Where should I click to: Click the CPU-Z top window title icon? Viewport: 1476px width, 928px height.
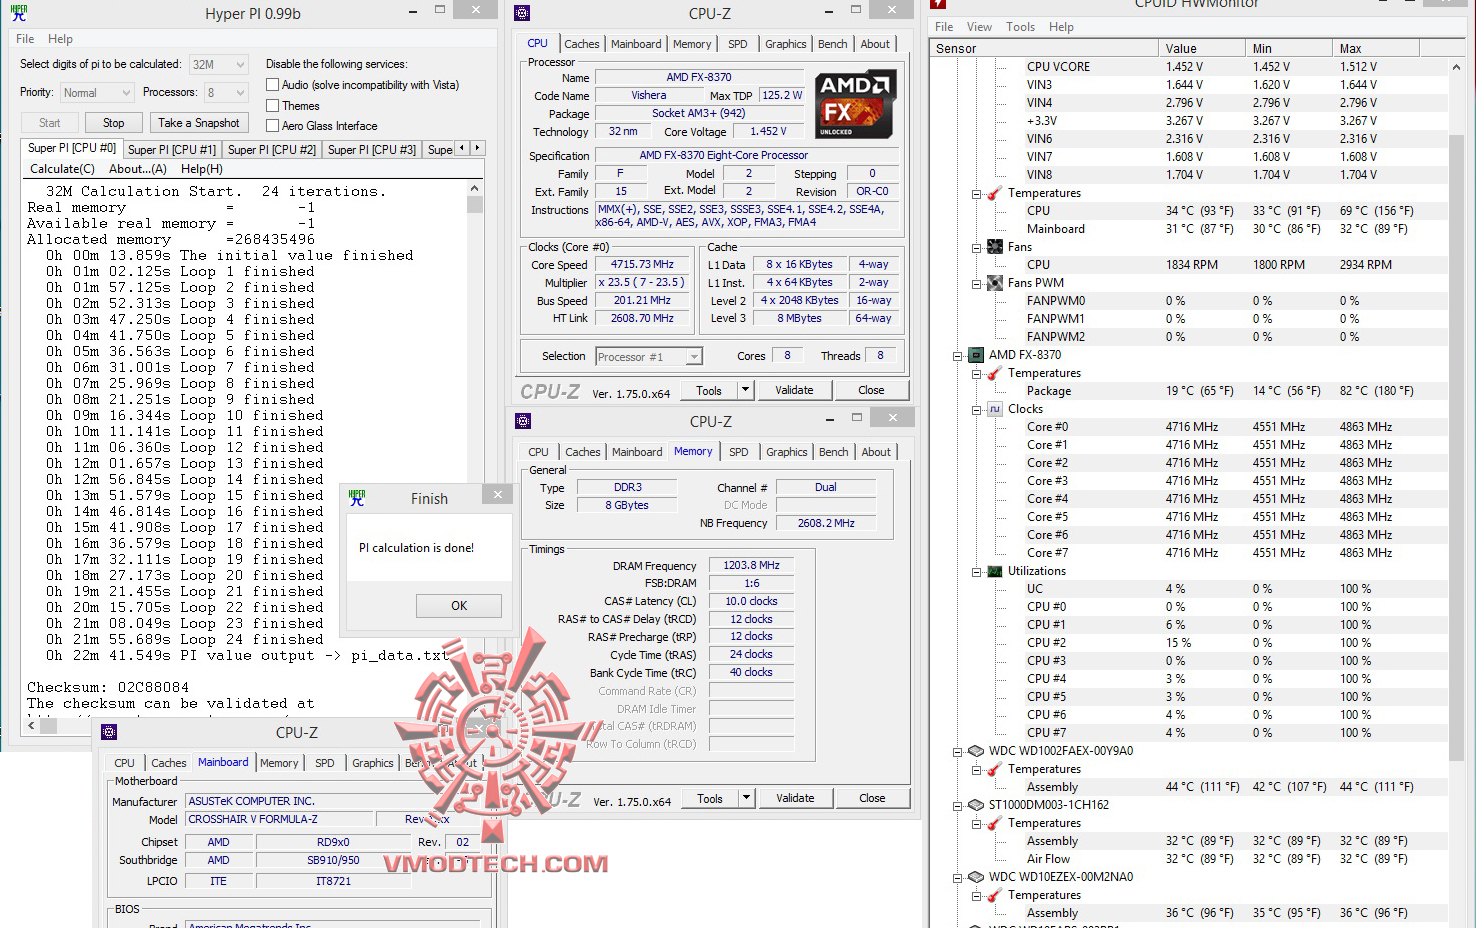[522, 13]
